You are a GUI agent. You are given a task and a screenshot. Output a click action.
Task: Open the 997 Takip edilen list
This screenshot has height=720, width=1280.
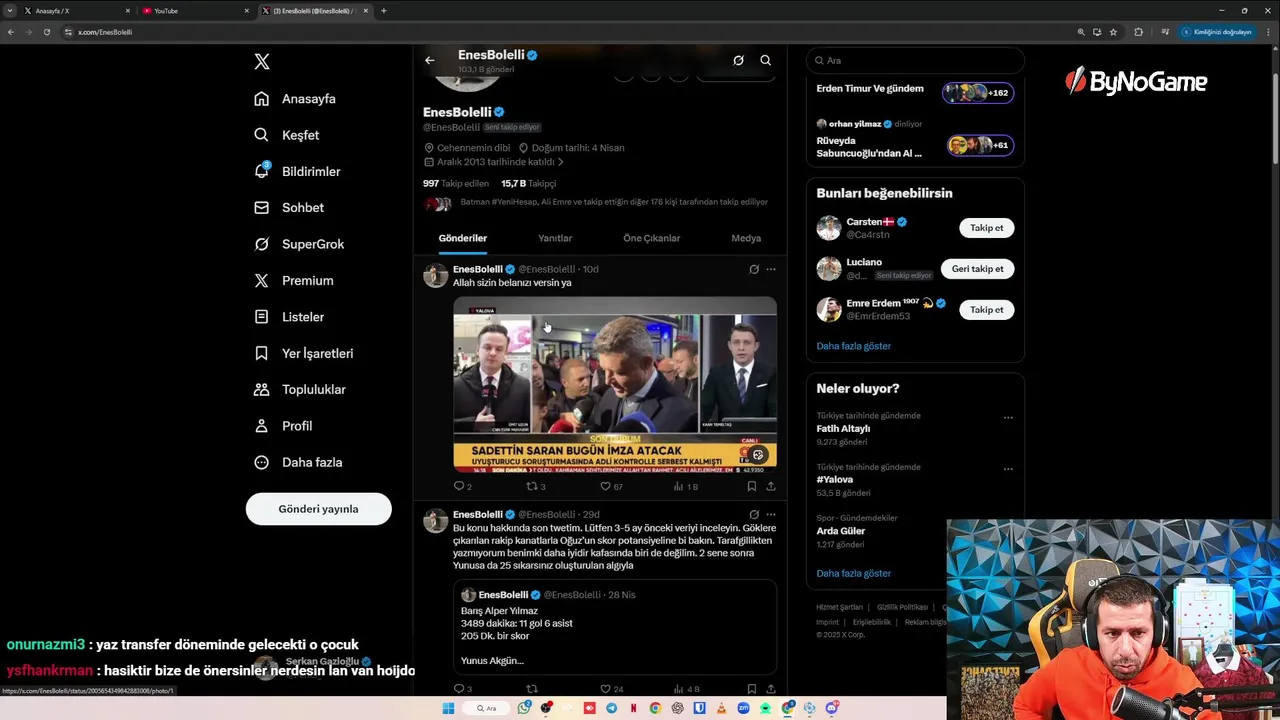click(456, 184)
